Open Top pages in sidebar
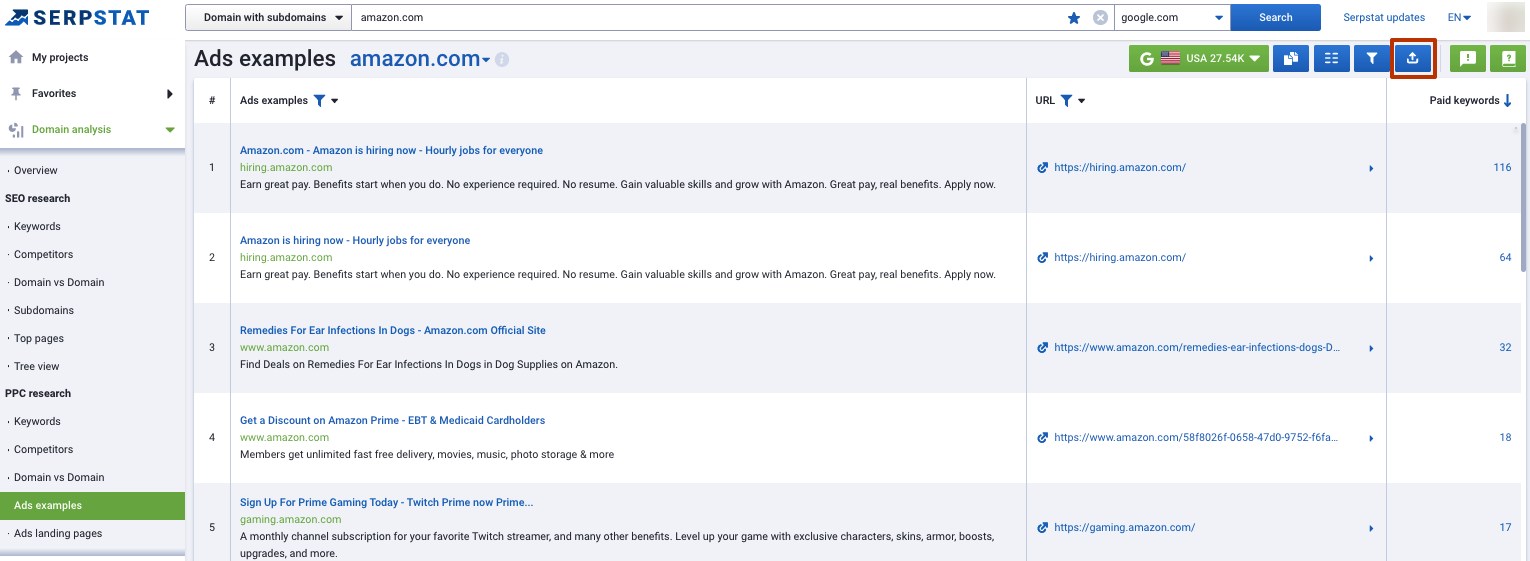Screen dimensions: 1530x561 tap(39, 338)
